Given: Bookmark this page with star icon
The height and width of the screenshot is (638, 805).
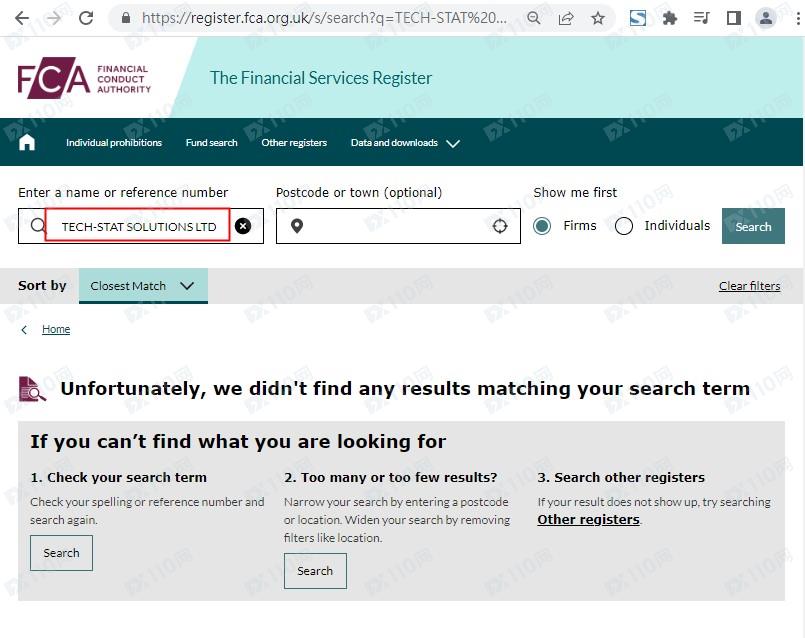Looking at the screenshot, I should [x=597, y=18].
